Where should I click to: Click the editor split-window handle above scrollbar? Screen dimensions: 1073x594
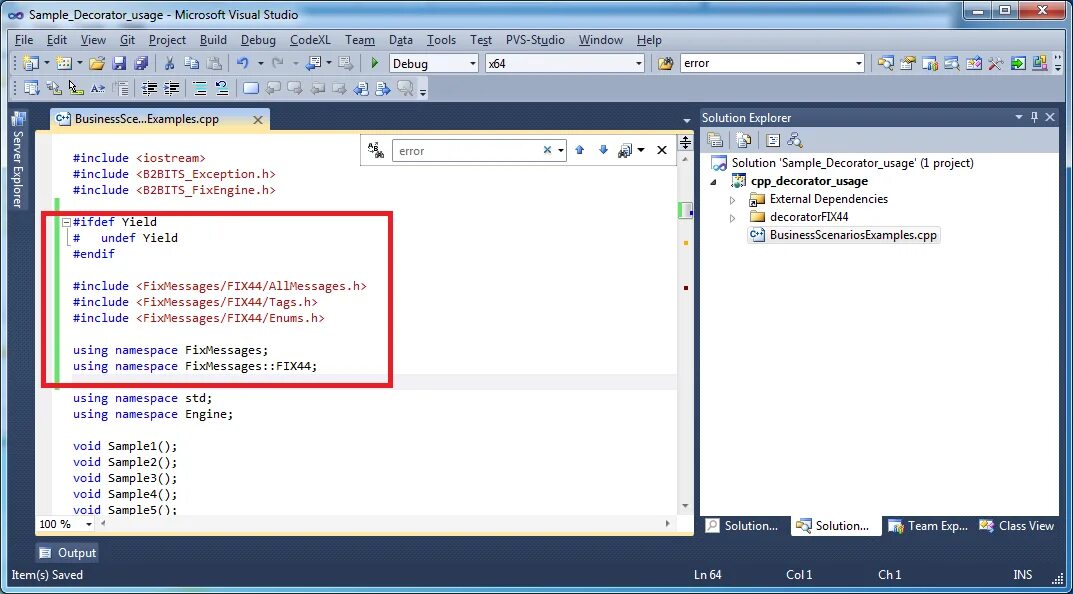point(685,142)
